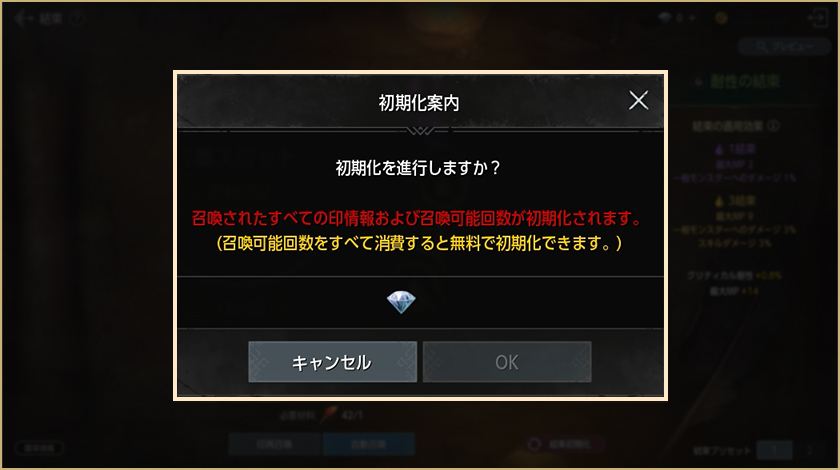Click the 結束初期化 reset button at bottom
Image resolution: width=840 pixels, height=470 pixels.
tap(564, 444)
